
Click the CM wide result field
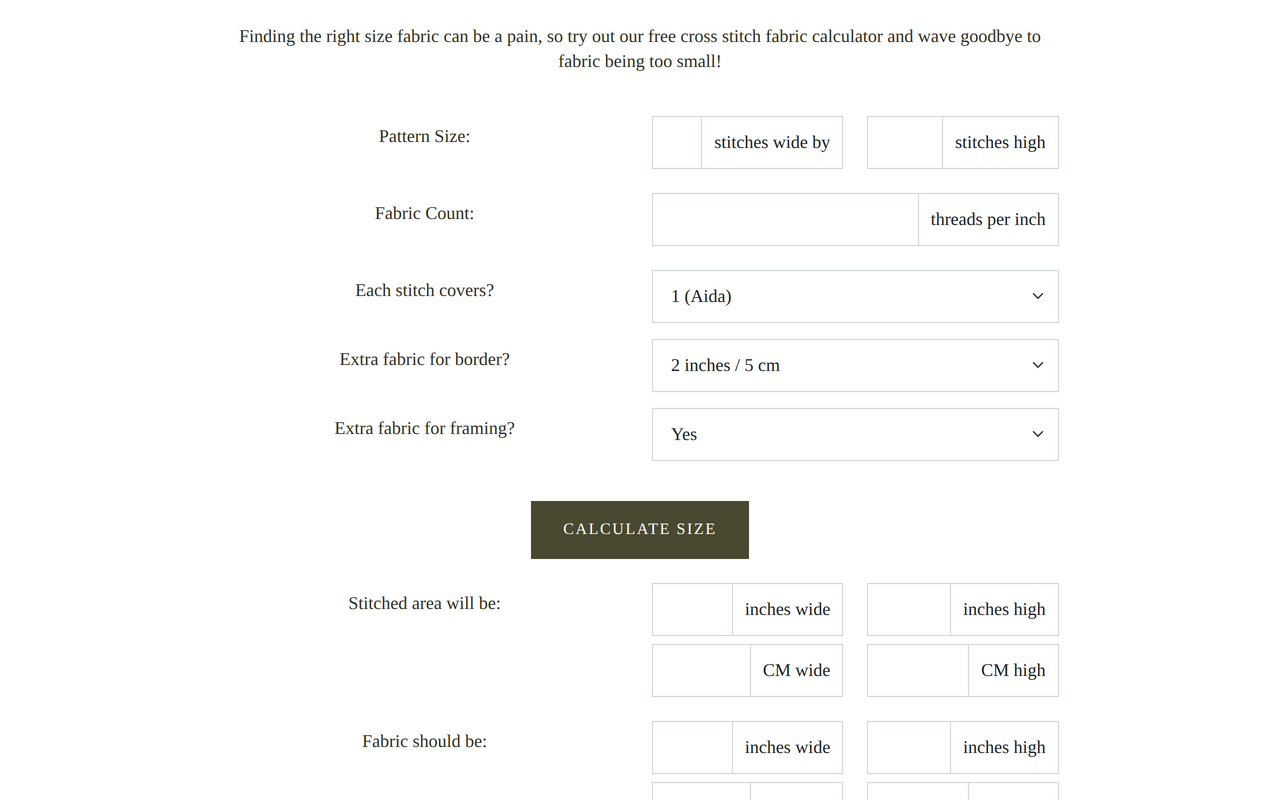[700, 670]
